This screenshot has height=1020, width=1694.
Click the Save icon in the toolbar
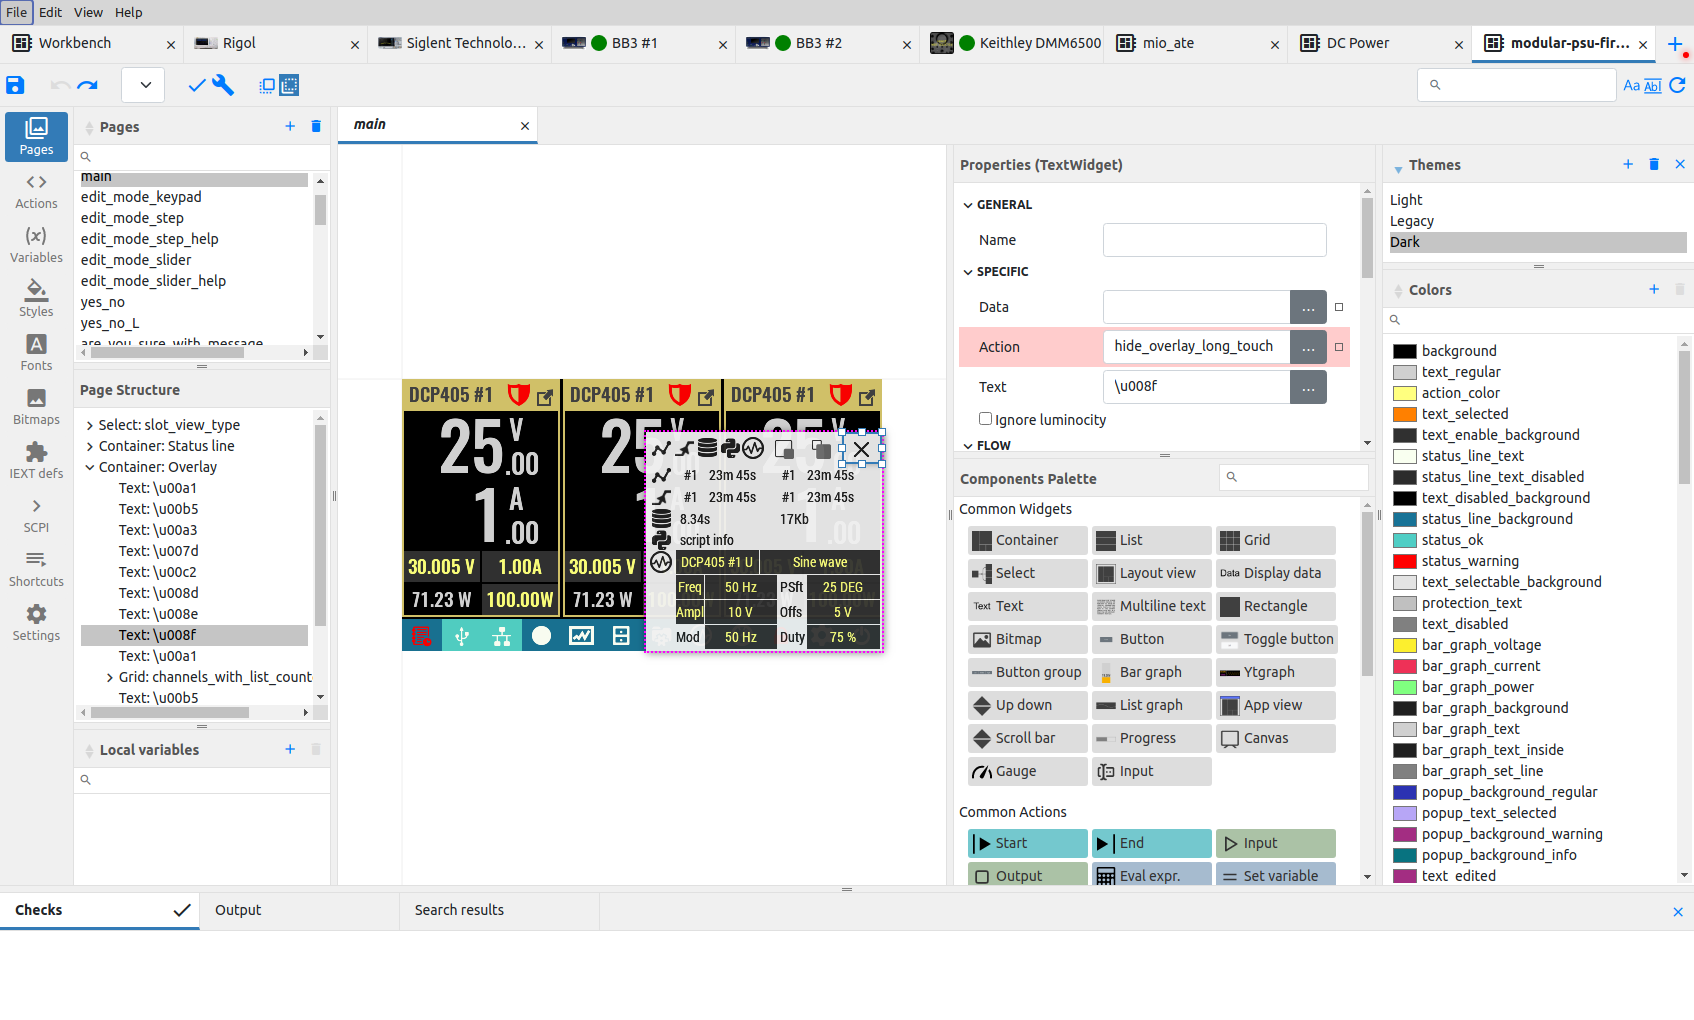click(15, 85)
